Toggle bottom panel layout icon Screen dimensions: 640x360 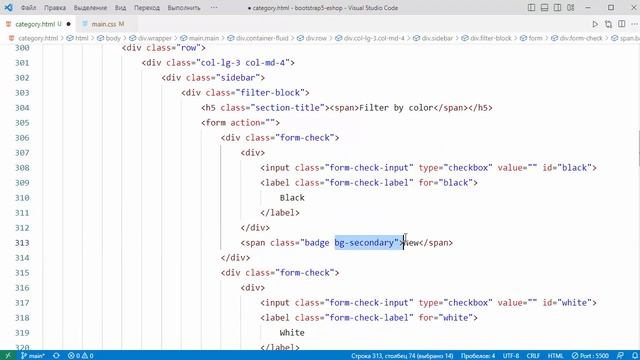[x=544, y=8]
